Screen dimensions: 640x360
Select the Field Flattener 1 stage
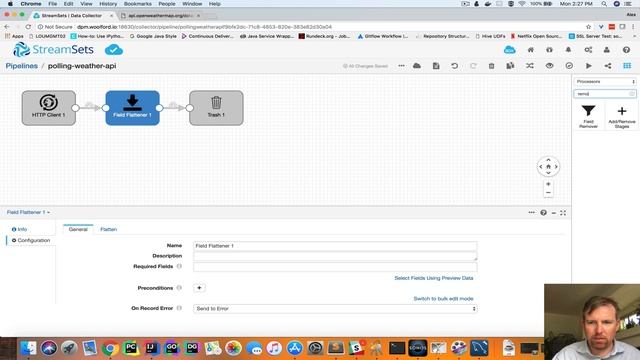point(132,108)
